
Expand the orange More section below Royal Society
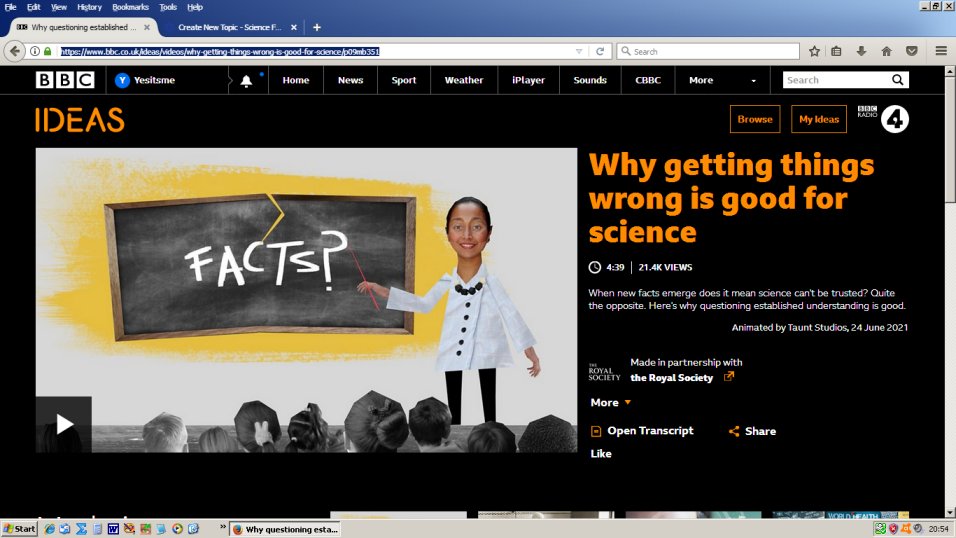click(611, 402)
